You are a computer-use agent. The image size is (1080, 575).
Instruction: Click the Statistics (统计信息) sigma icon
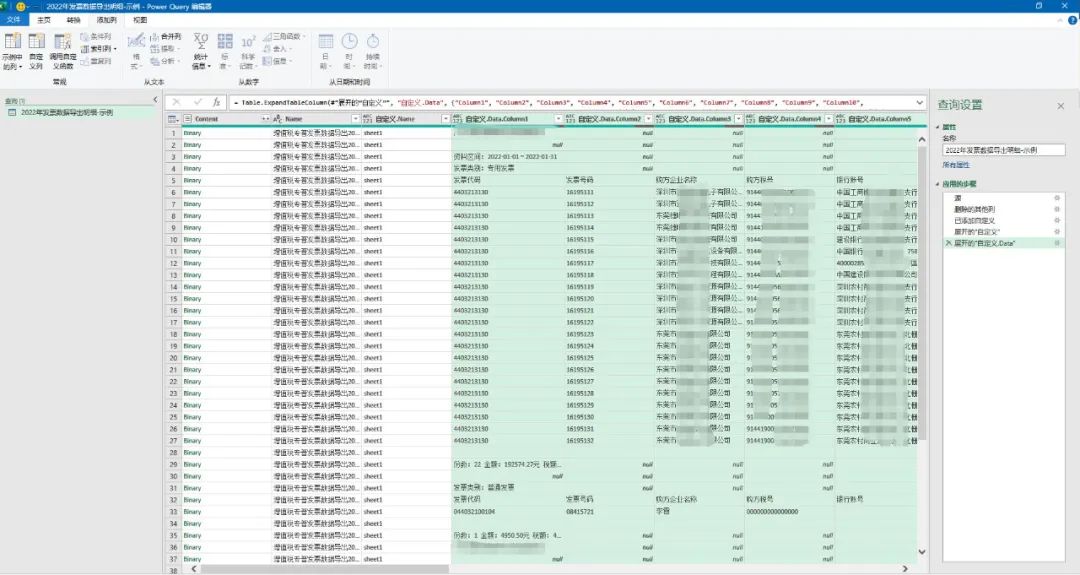coord(200,41)
